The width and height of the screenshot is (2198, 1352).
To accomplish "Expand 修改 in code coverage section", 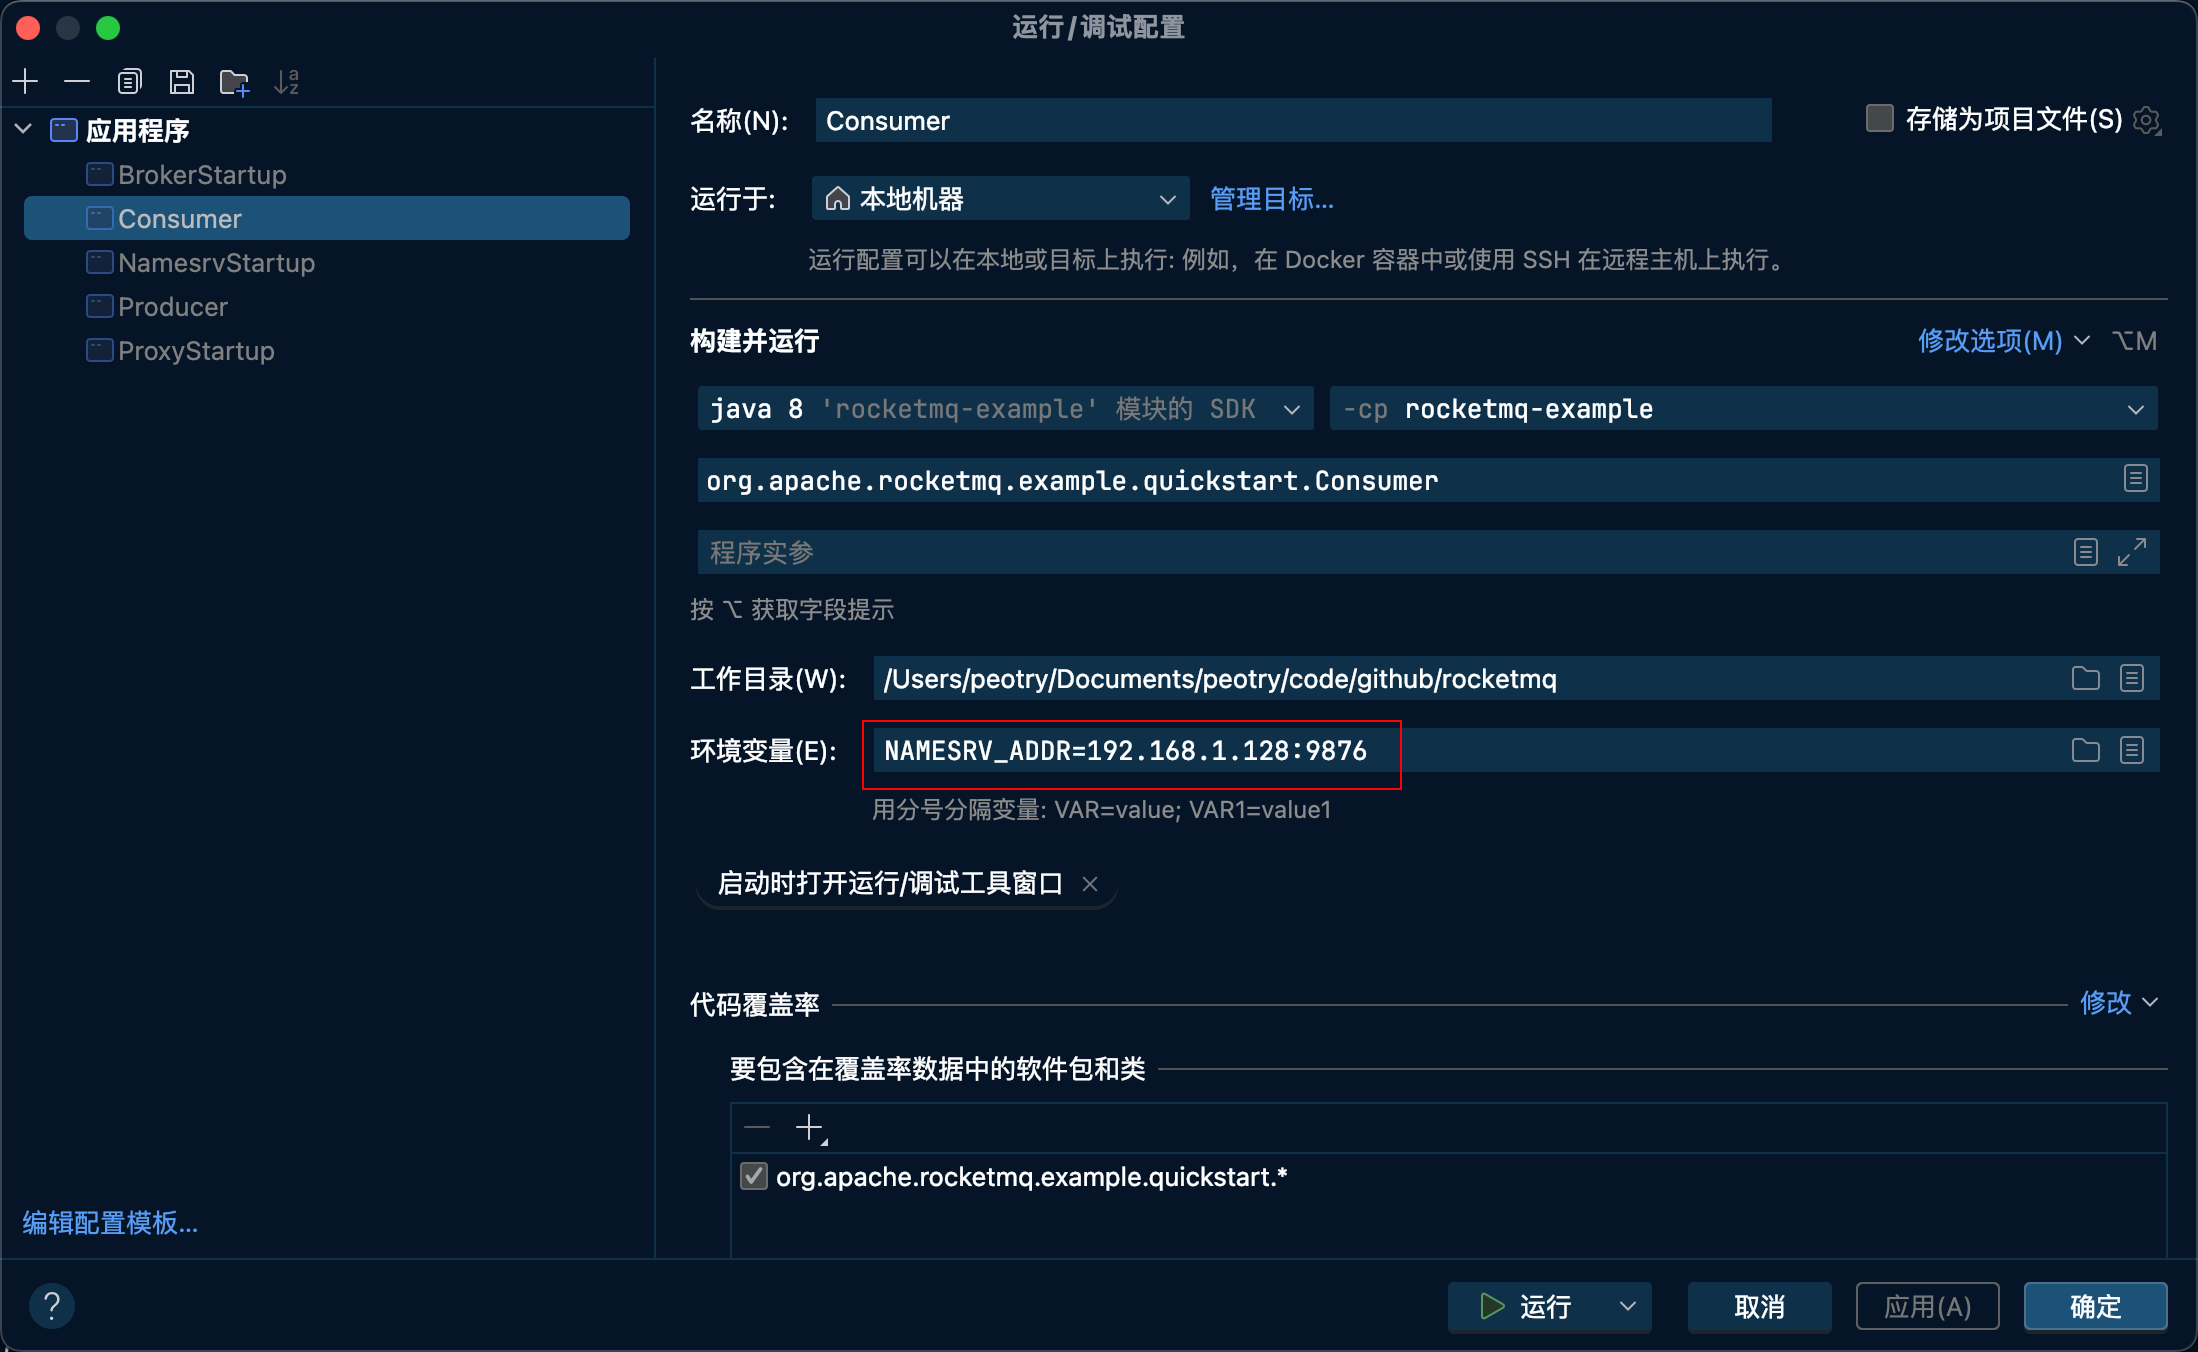I will pyautogui.click(x=2119, y=1002).
